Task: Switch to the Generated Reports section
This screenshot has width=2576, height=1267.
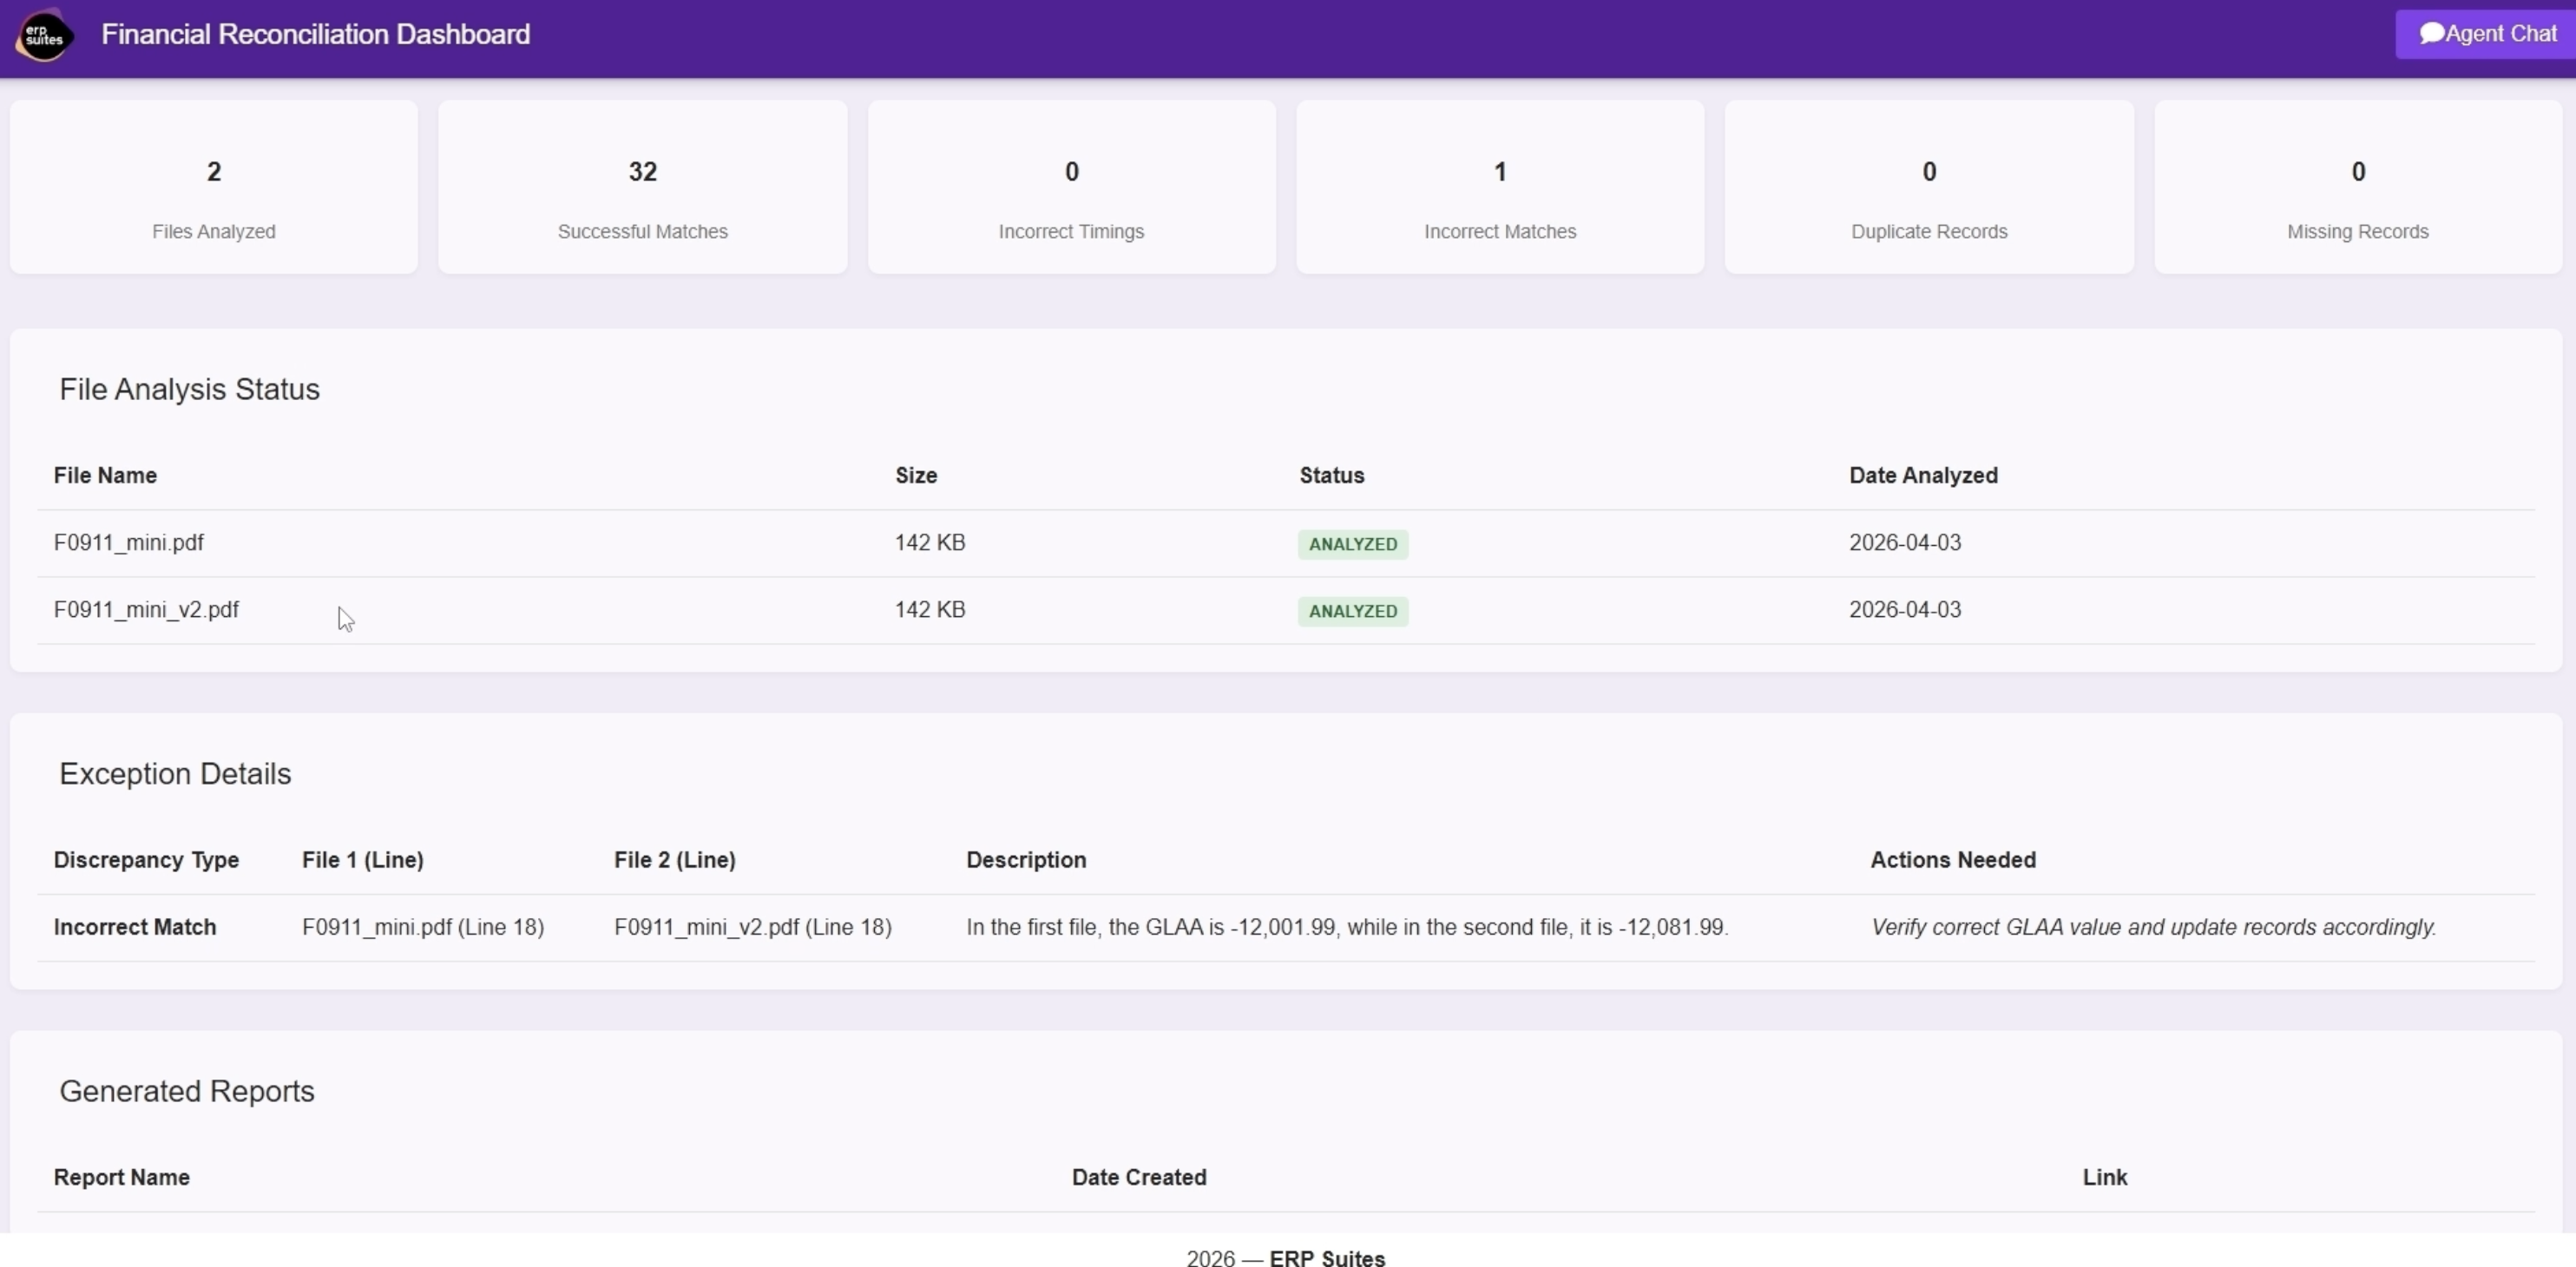Action: coord(187,1091)
